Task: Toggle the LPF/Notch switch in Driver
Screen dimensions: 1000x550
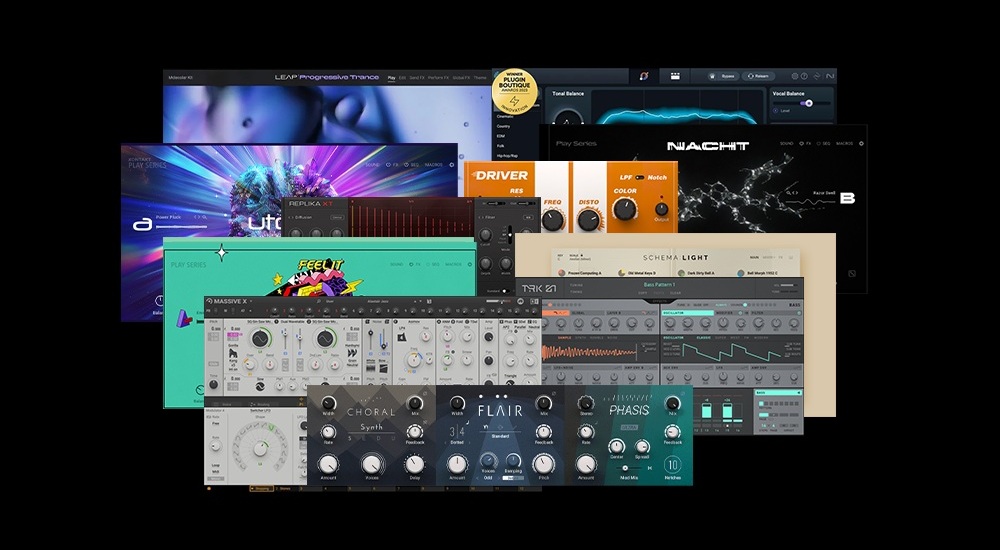Action: pos(640,177)
